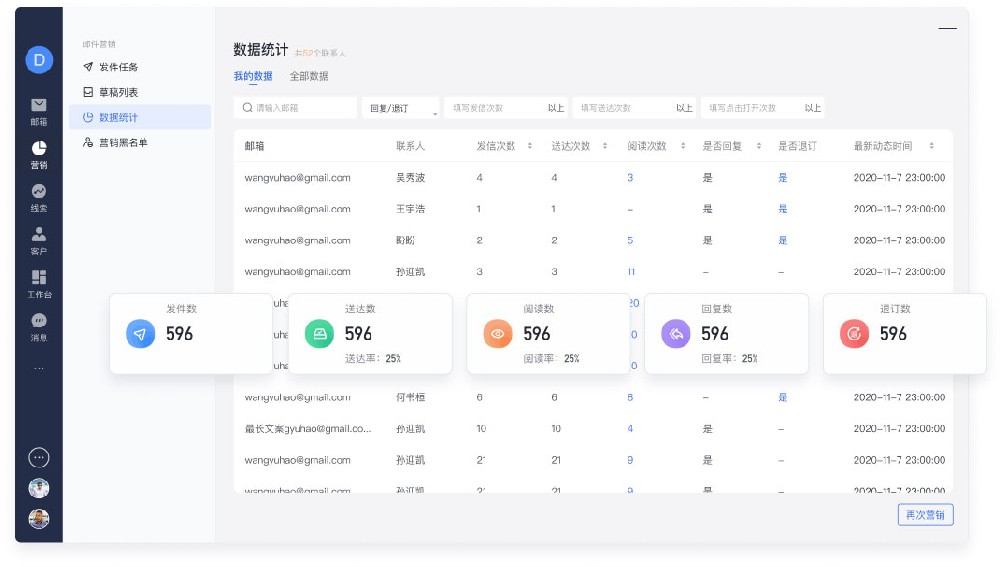Click the orange 阅读数 eye icon
1000x567 pixels.
pos(497,334)
